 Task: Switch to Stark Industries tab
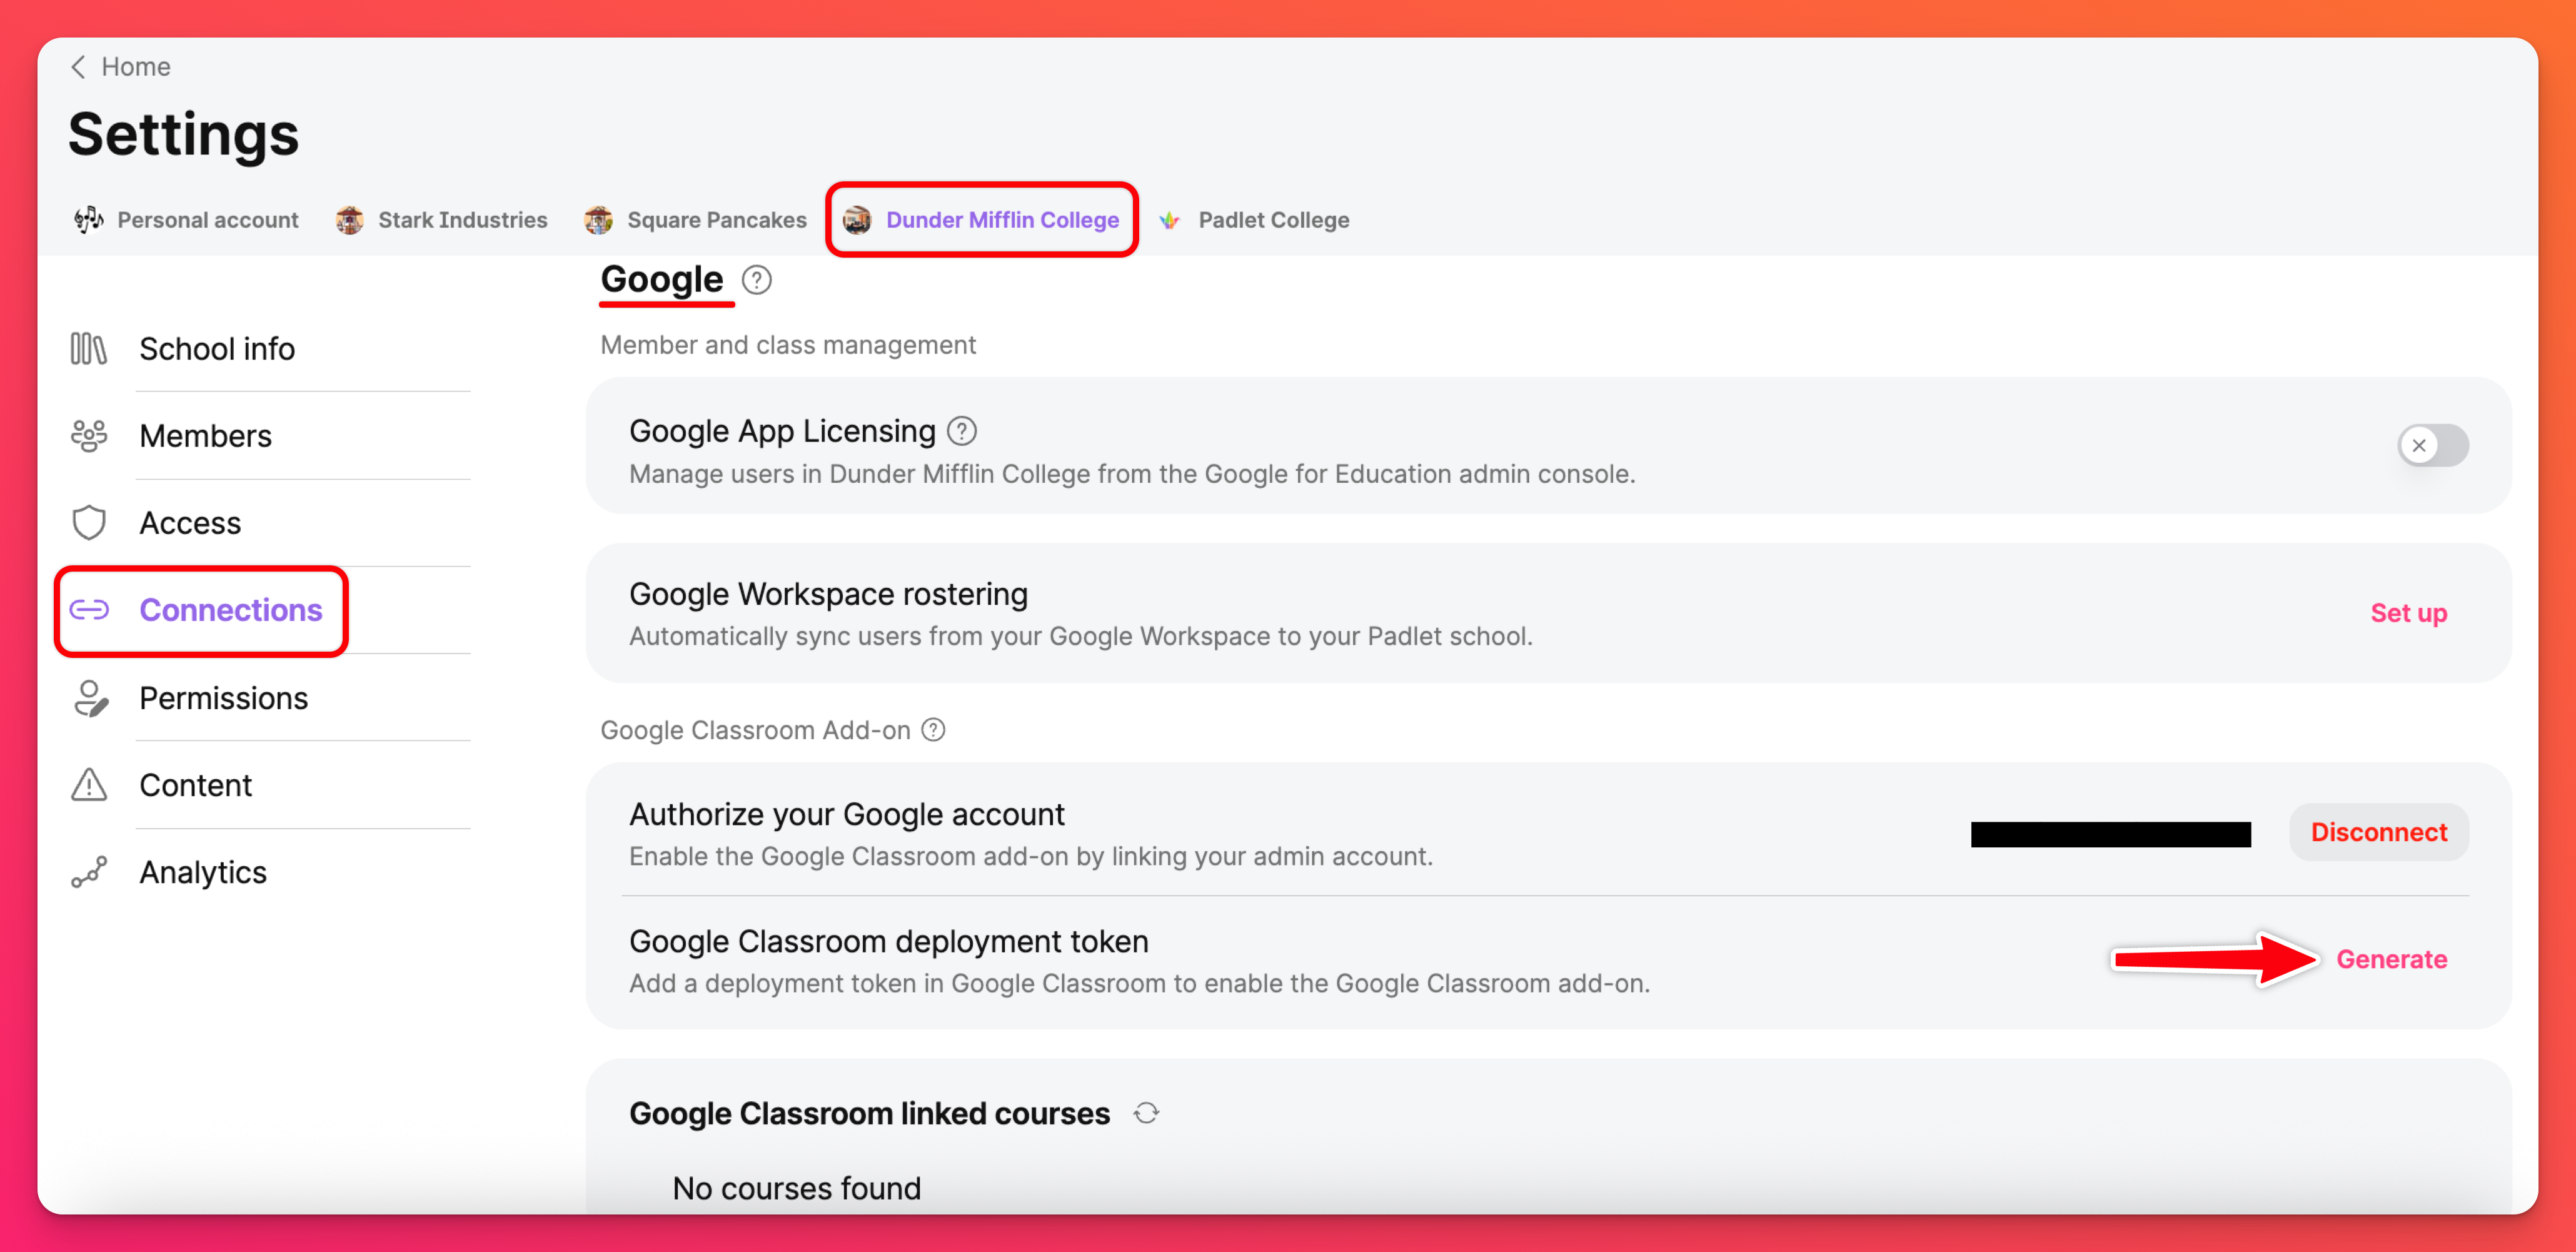pos(442,220)
